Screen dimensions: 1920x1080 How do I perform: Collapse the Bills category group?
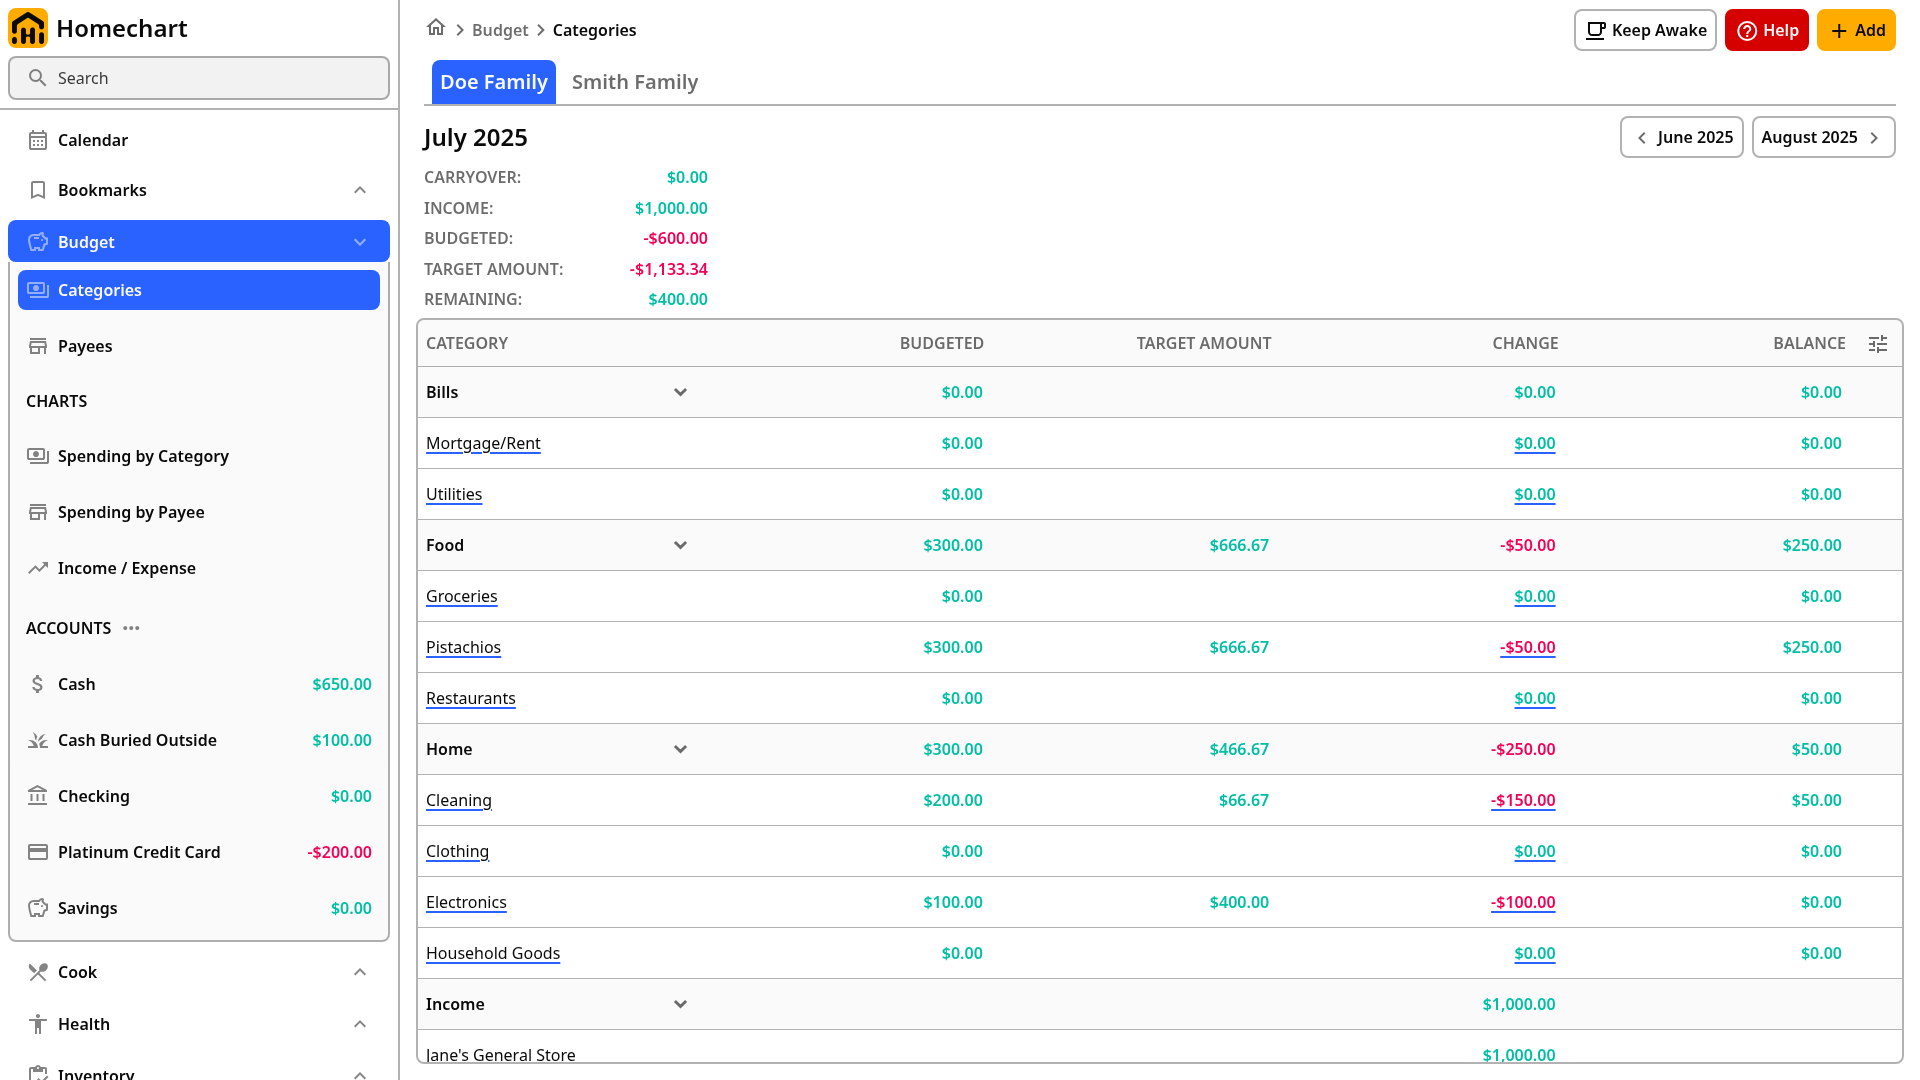tap(680, 392)
